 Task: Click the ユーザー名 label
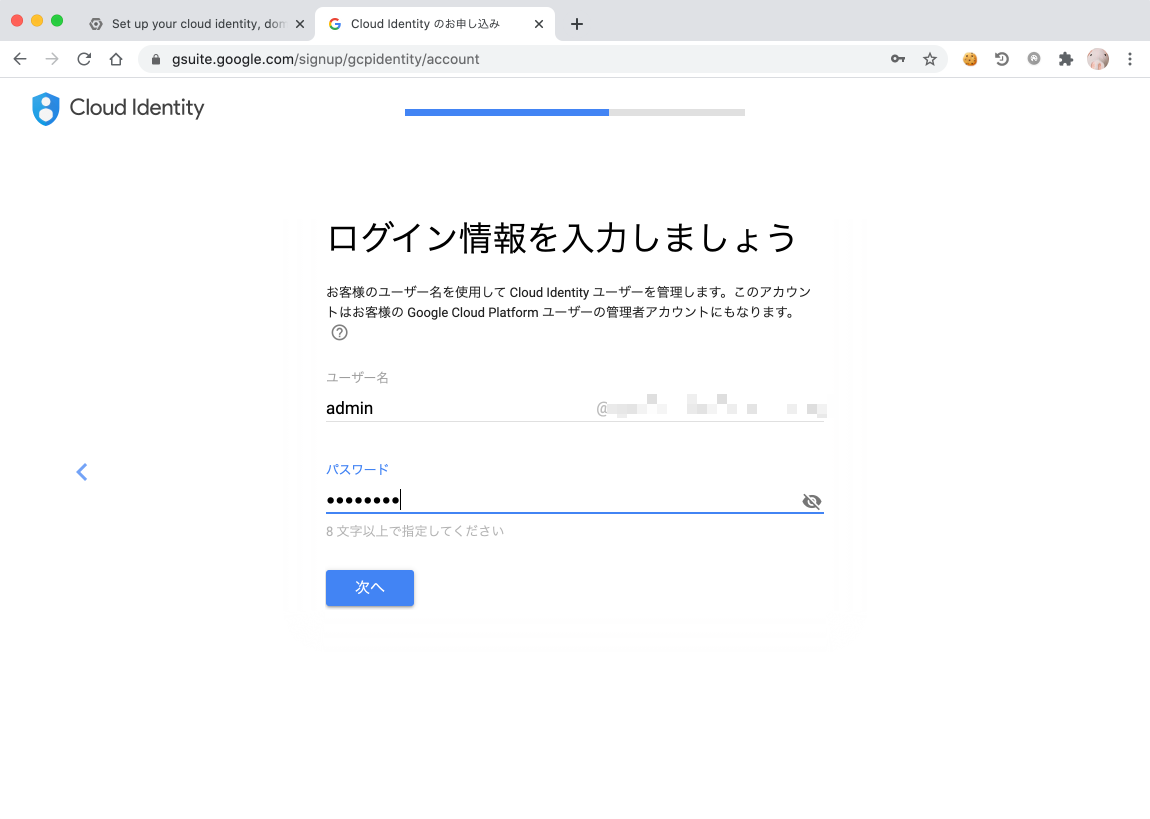pyautogui.click(x=357, y=378)
